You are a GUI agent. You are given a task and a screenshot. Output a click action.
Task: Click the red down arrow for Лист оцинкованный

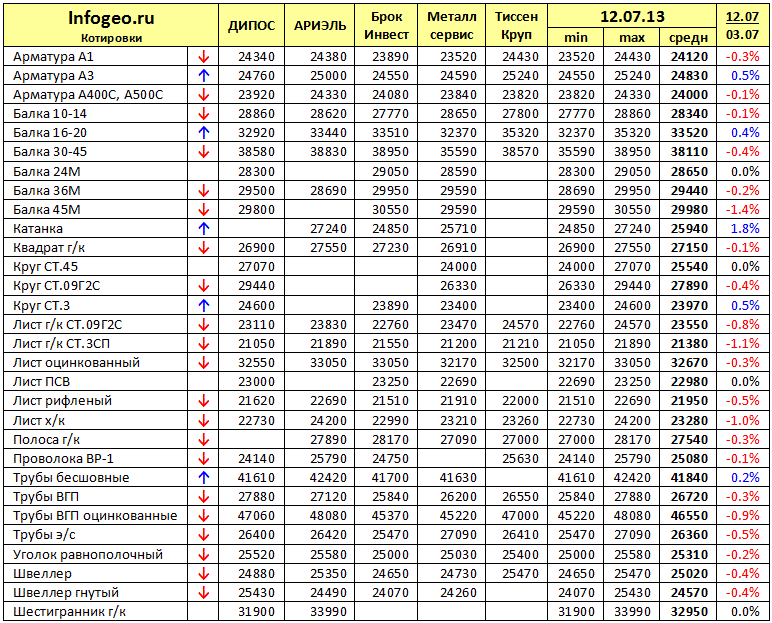203,363
